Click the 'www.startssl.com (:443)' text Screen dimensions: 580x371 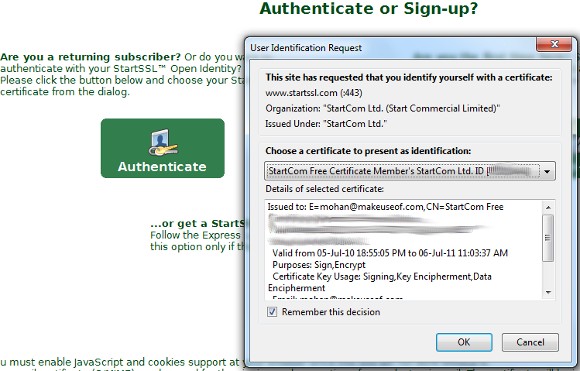[314, 93]
